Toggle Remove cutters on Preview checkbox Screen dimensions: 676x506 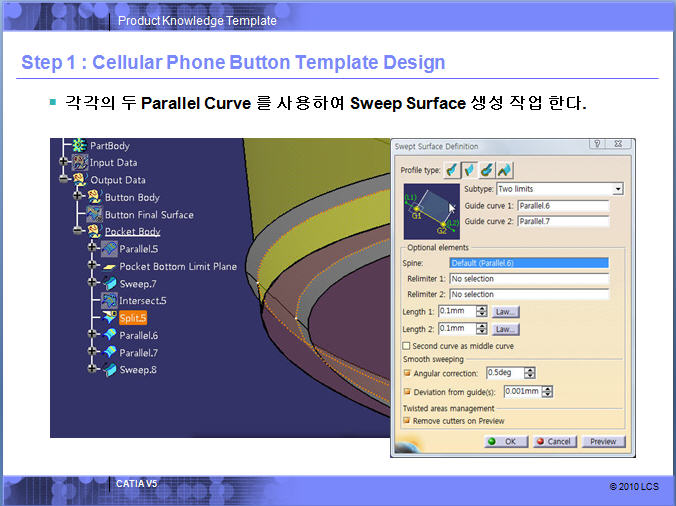tap(407, 421)
